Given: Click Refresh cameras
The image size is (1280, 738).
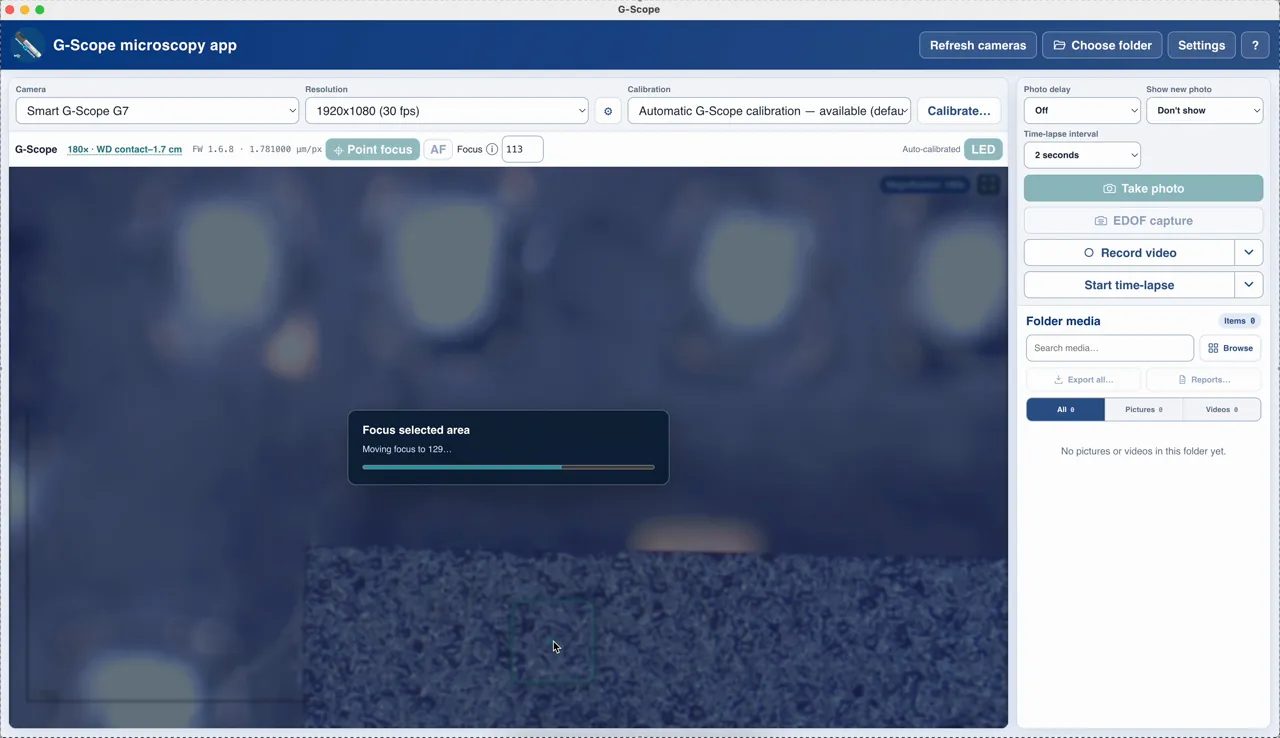Looking at the screenshot, I should point(978,45).
